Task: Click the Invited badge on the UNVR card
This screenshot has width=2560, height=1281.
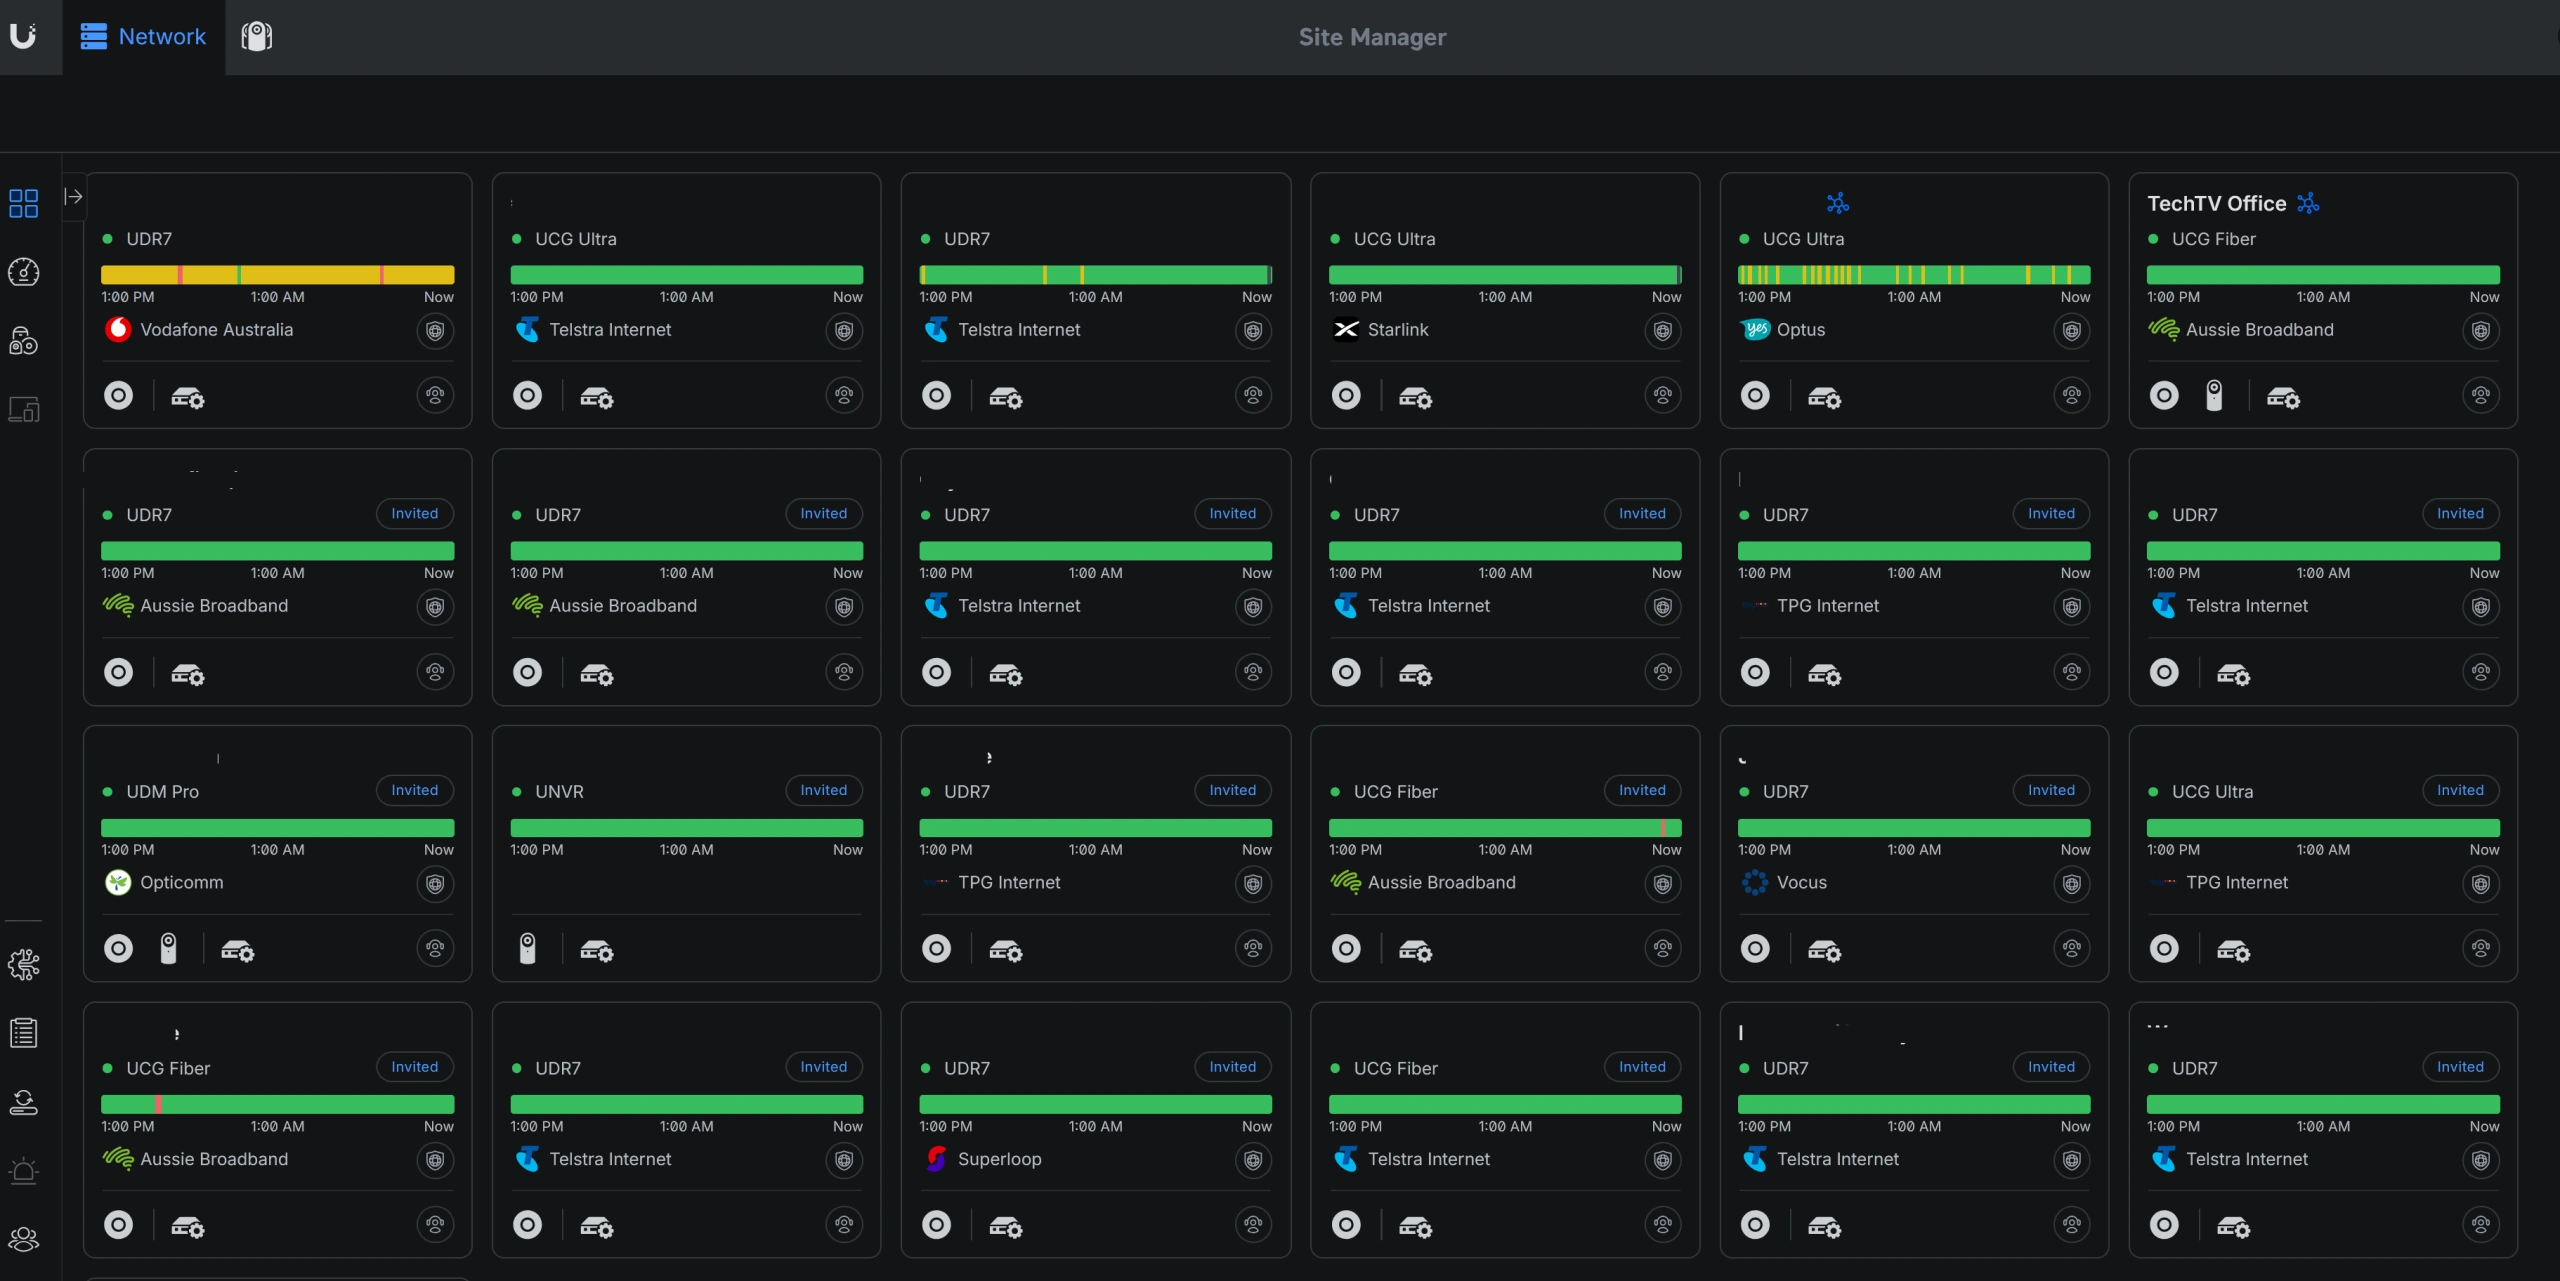Action: (823, 790)
